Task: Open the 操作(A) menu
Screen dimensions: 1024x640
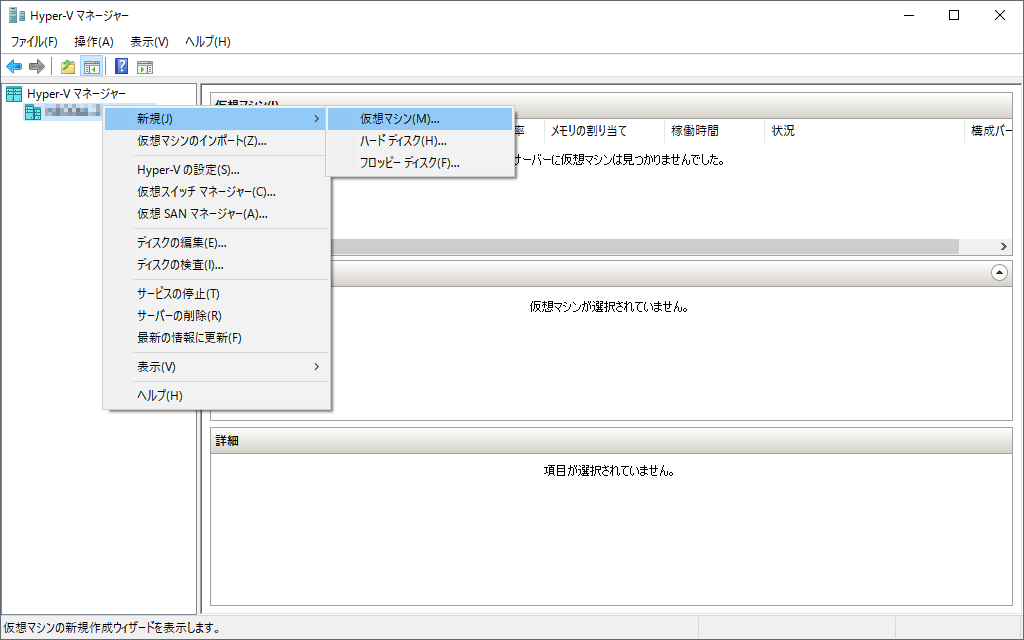Action: tap(94, 42)
